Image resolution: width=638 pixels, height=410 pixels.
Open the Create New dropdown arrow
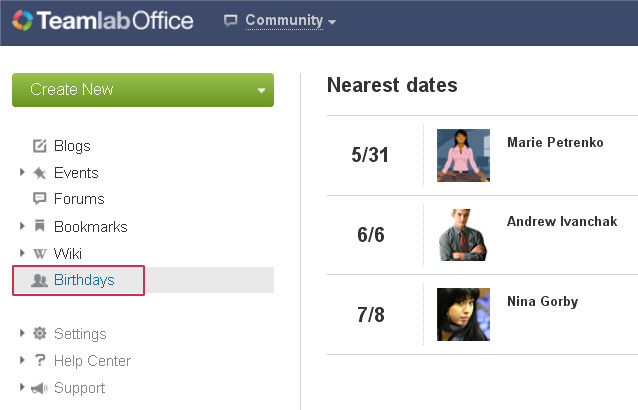point(261,90)
